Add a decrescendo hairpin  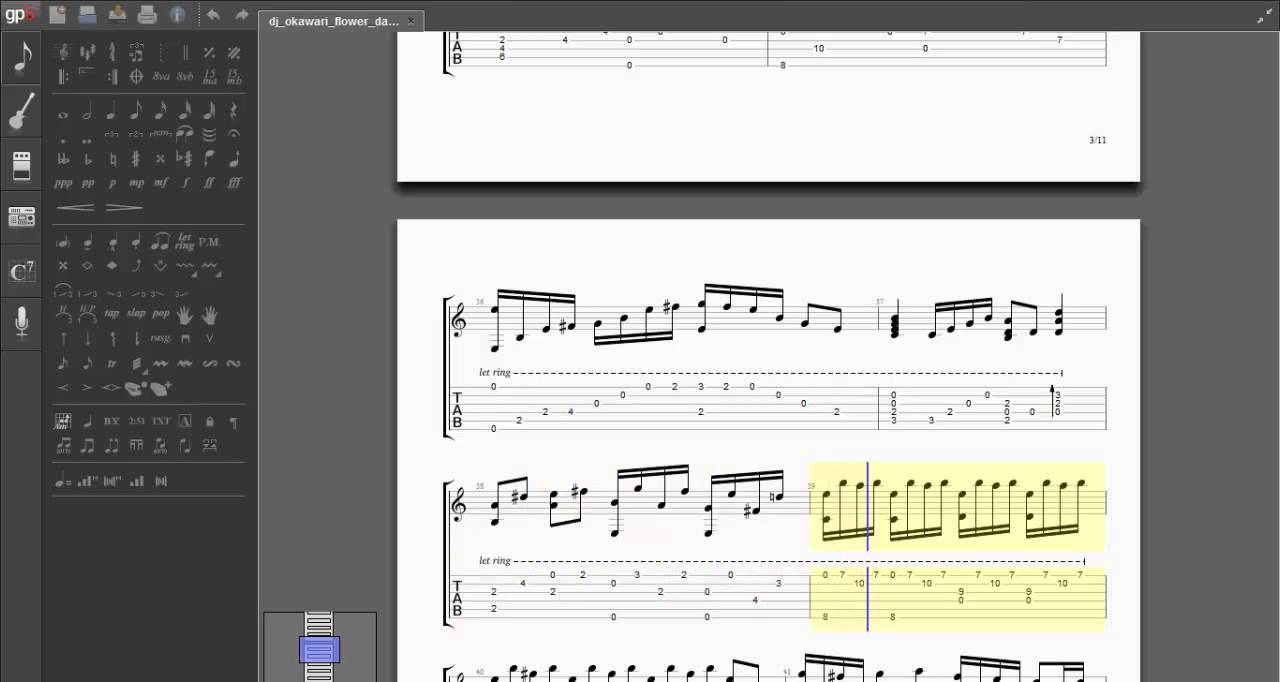[124, 207]
